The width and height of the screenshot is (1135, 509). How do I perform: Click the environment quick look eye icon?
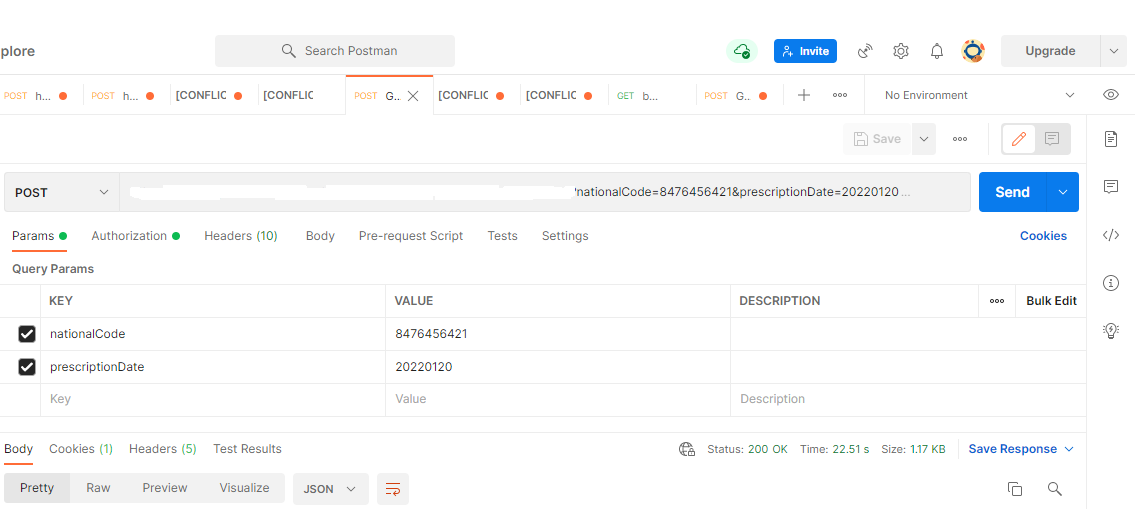[1111, 95]
